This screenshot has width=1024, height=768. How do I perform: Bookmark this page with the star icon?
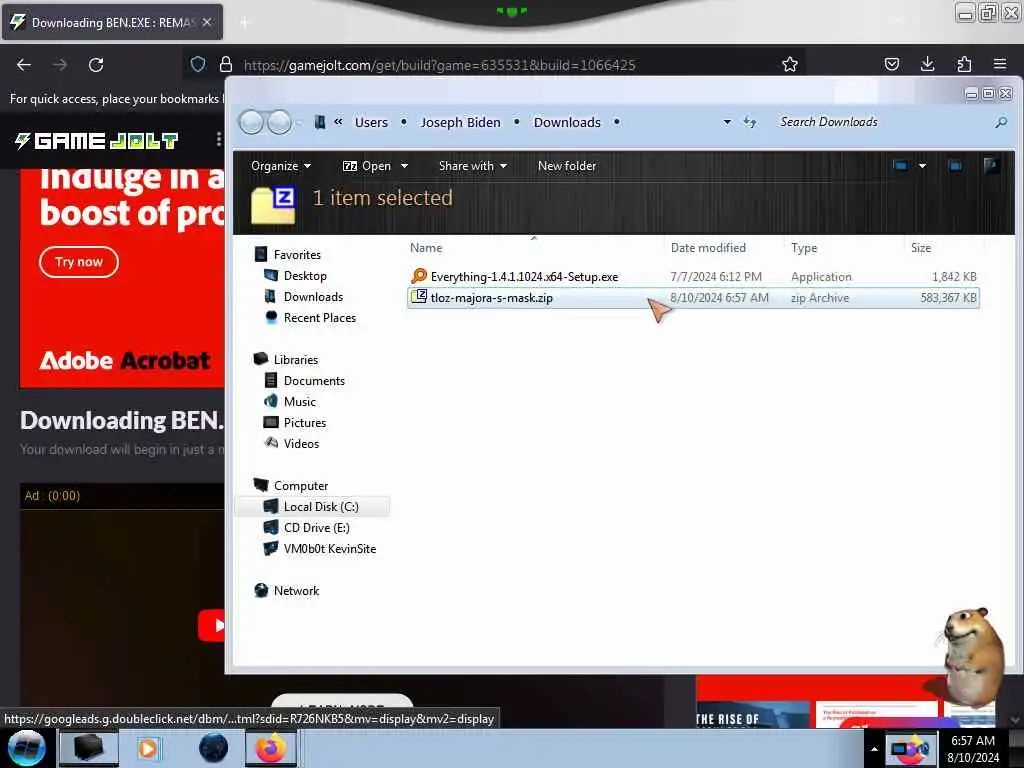(790, 64)
